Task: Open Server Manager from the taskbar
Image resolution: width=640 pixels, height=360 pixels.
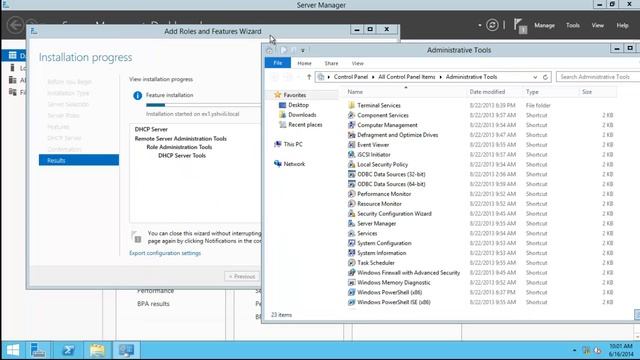Action: [x=38, y=350]
